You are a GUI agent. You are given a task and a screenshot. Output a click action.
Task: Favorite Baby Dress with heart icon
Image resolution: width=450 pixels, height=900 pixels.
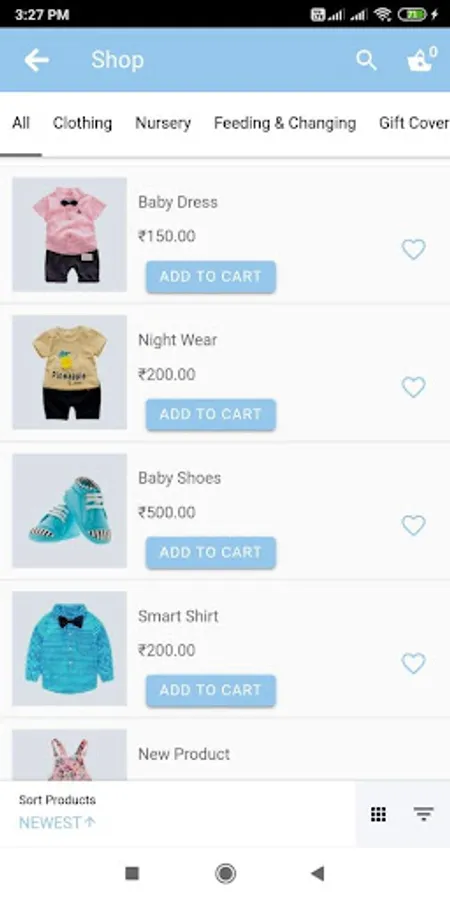(413, 249)
